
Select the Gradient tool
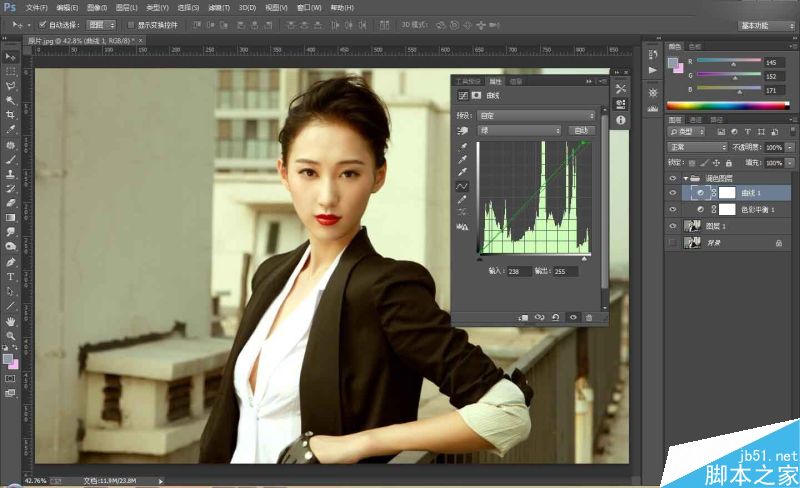(10, 217)
